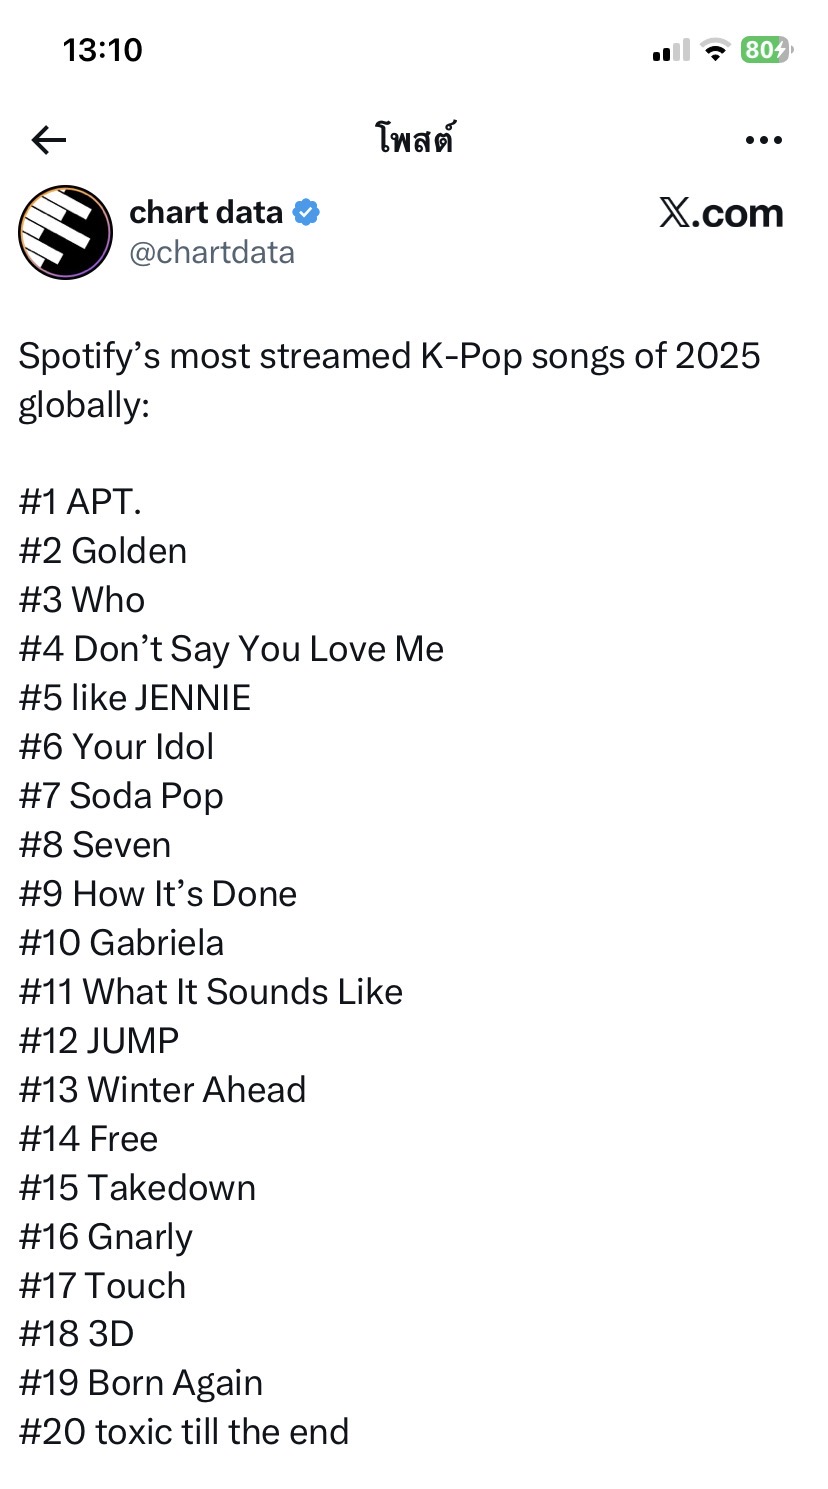
Task: Select the "#5 like JENNIE" line
Action: click(x=135, y=698)
